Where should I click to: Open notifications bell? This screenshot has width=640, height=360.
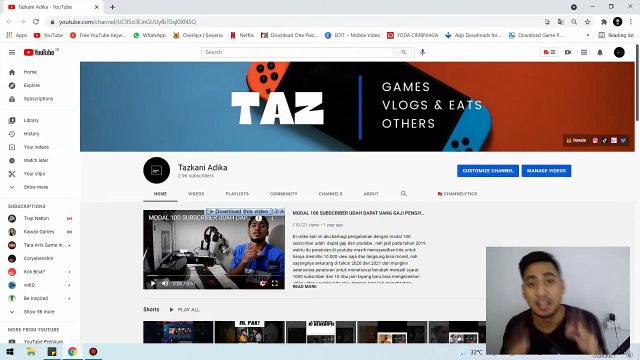coord(600,52)
